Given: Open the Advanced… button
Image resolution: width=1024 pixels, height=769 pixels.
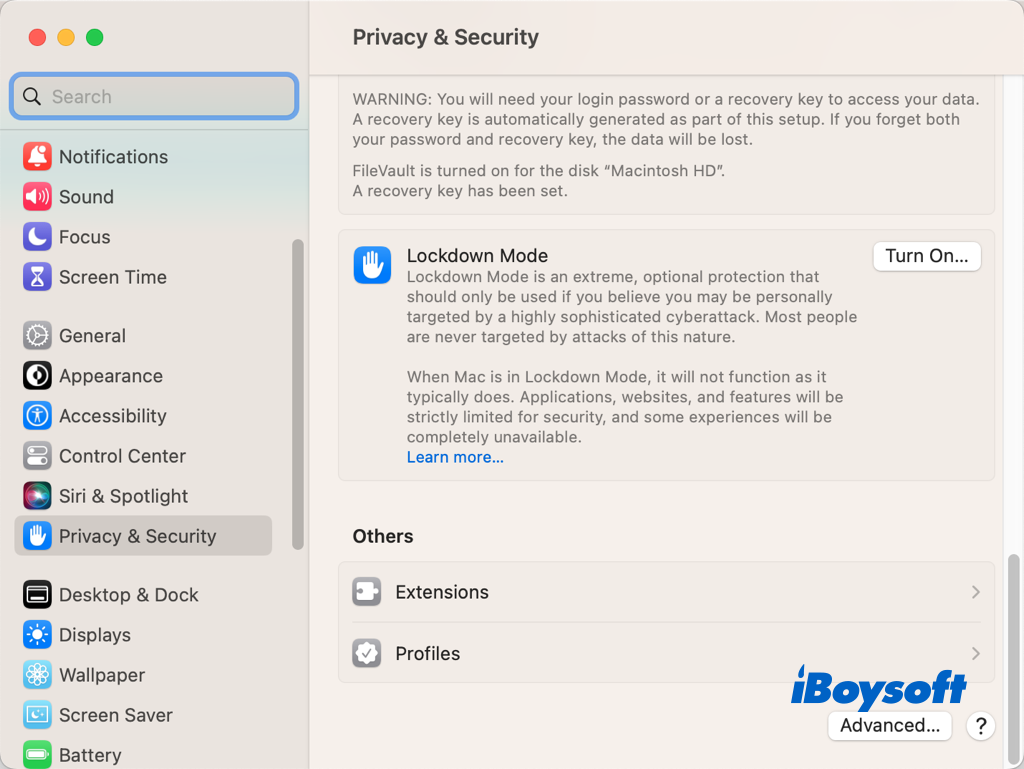Looking at the screenshot, I should tap(889, 726).
